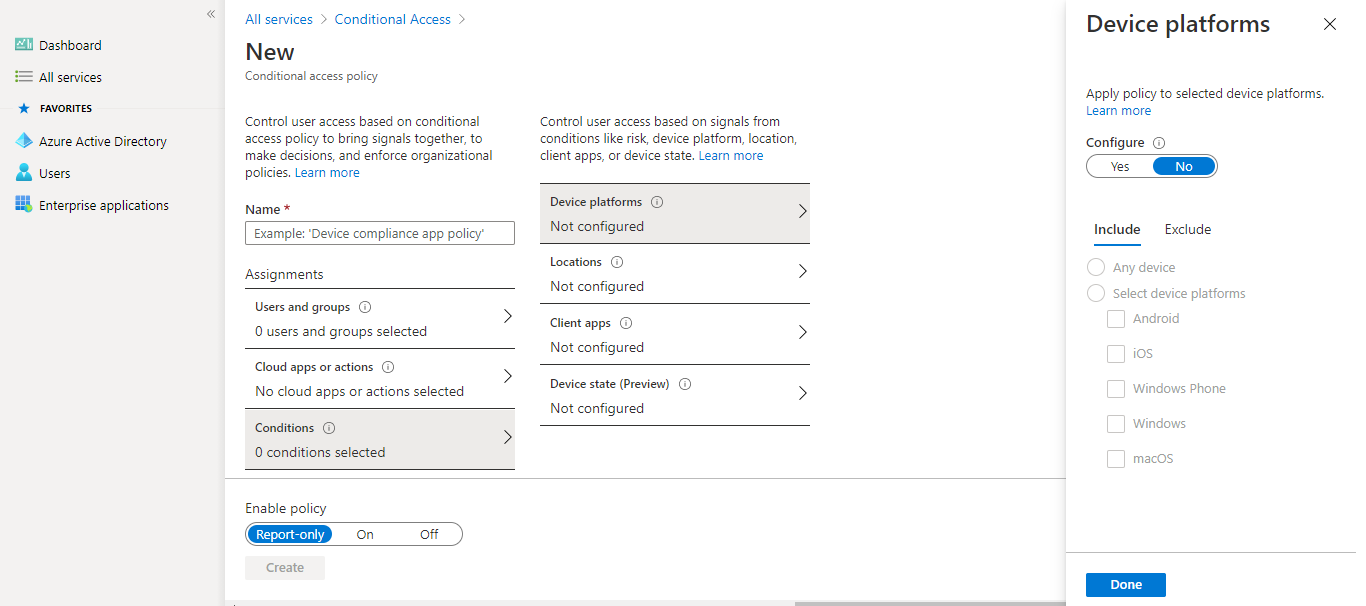Set Configure toggle to No

click(x=1184, y=167)
